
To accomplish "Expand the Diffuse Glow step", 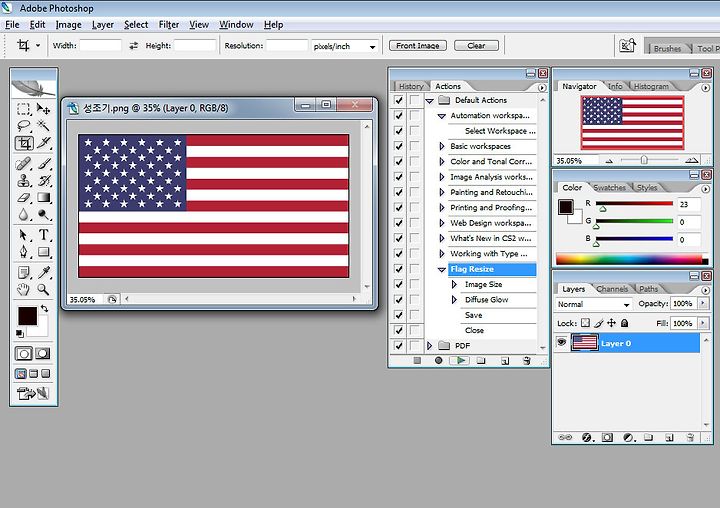I will pyautogui.click(x=454, y=299).
